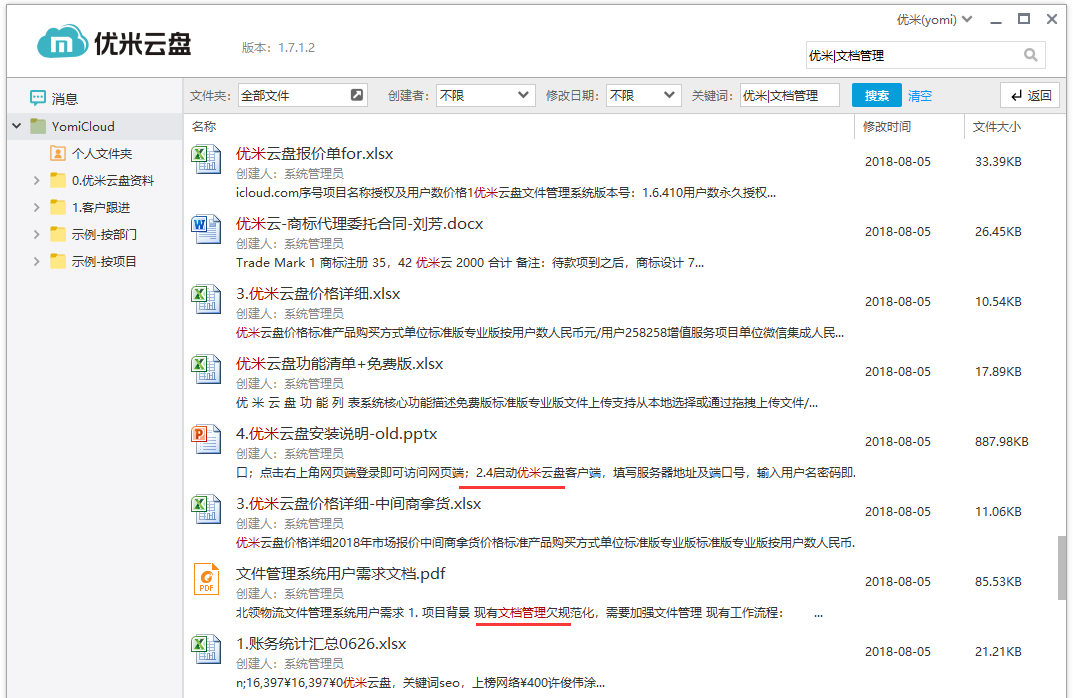Screen dimensions: 1073x698
Task: Click PDF icon for 文件管理系统用户需求文档
Action: point(206,579)
